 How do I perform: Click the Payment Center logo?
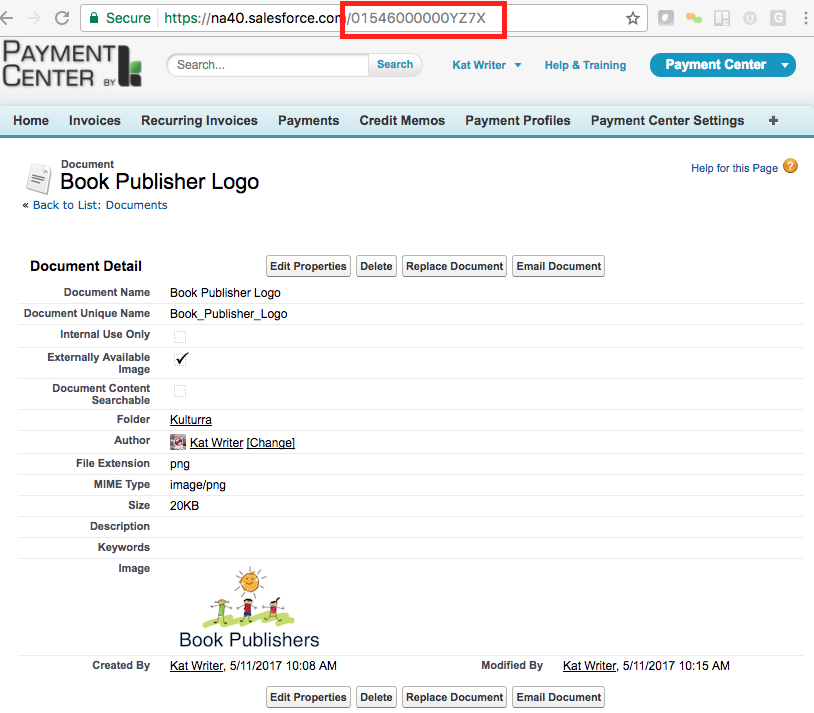coord(72,64)
